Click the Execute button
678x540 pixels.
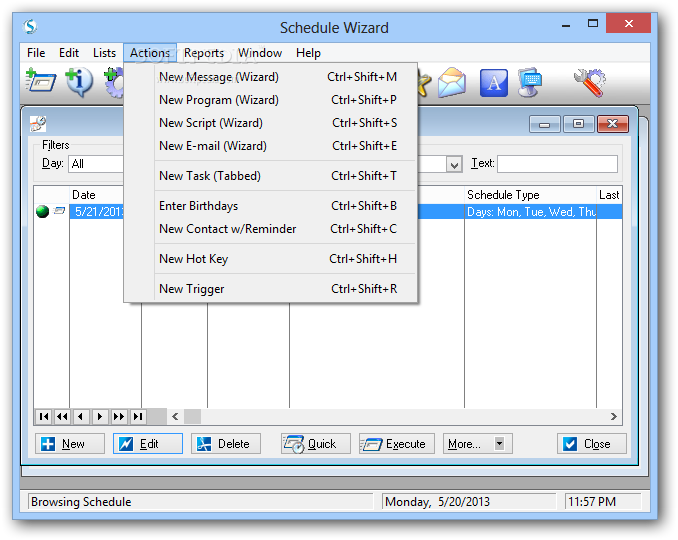[397, 444]
